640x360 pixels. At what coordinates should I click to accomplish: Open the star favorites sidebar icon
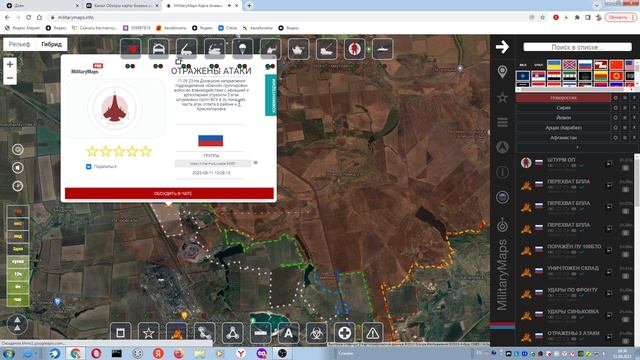coord(502,98)
